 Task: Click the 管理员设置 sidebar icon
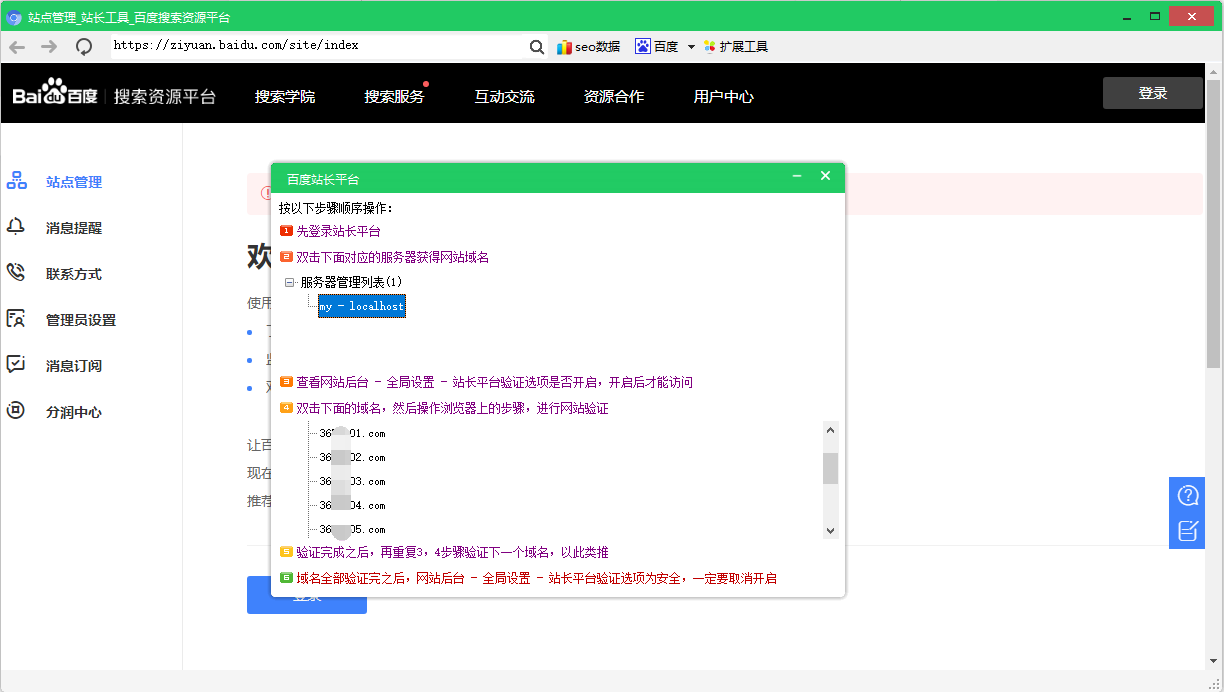coord(16,319)
